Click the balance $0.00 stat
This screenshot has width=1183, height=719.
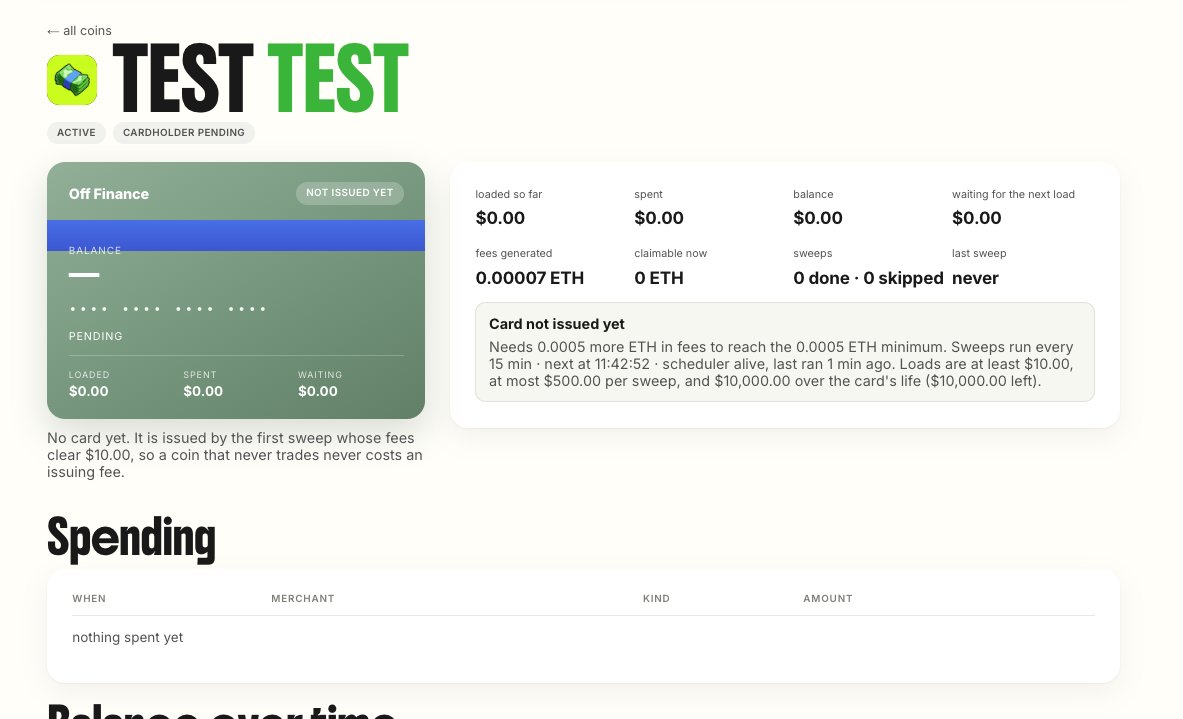click(x=818, y=218)
